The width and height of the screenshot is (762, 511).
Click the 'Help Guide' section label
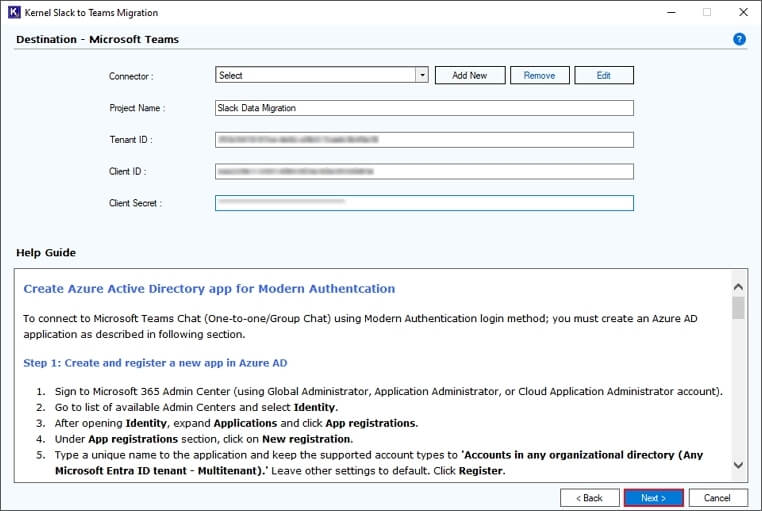tap(46, 253)
